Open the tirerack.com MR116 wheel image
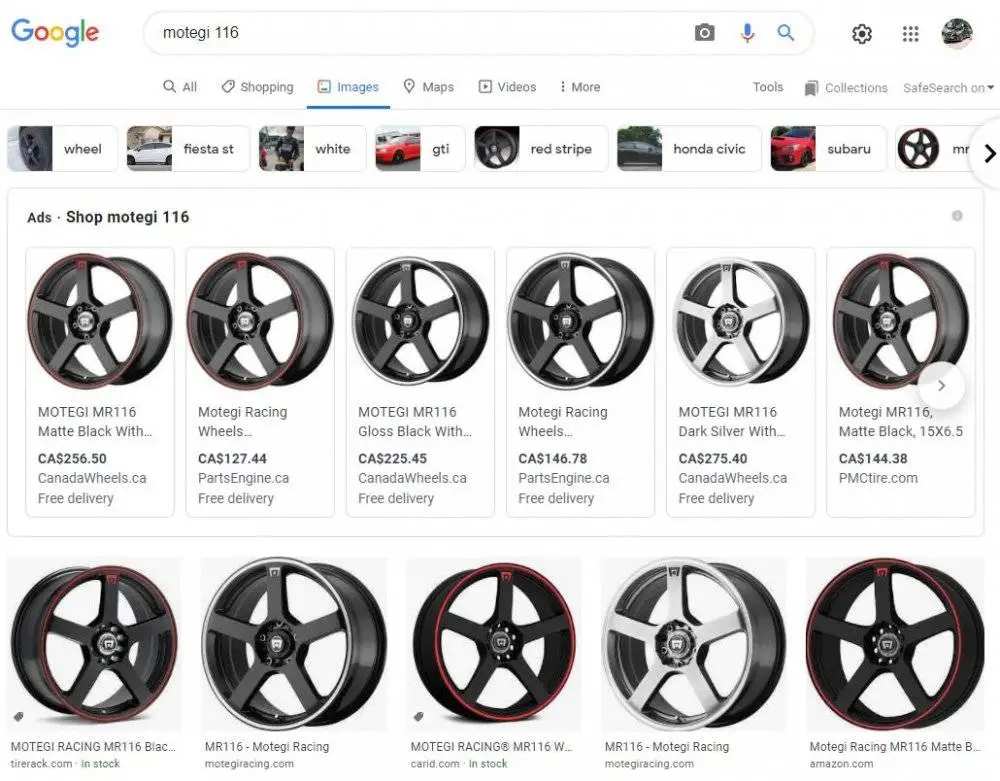This screenshot has height=781, width=1000. (x=94, y=645)
